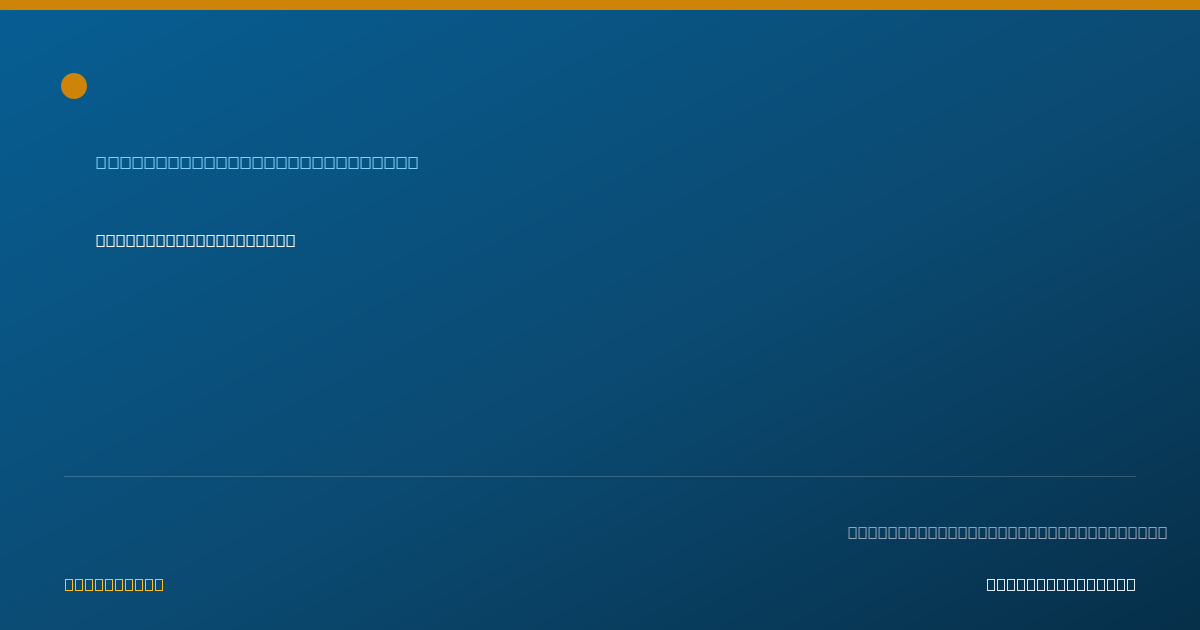Image resolution: width=1200 pixels, height=630 pixels.
Task: Open the yellow footer text at bottom left
Action: [x=114, y=584]
